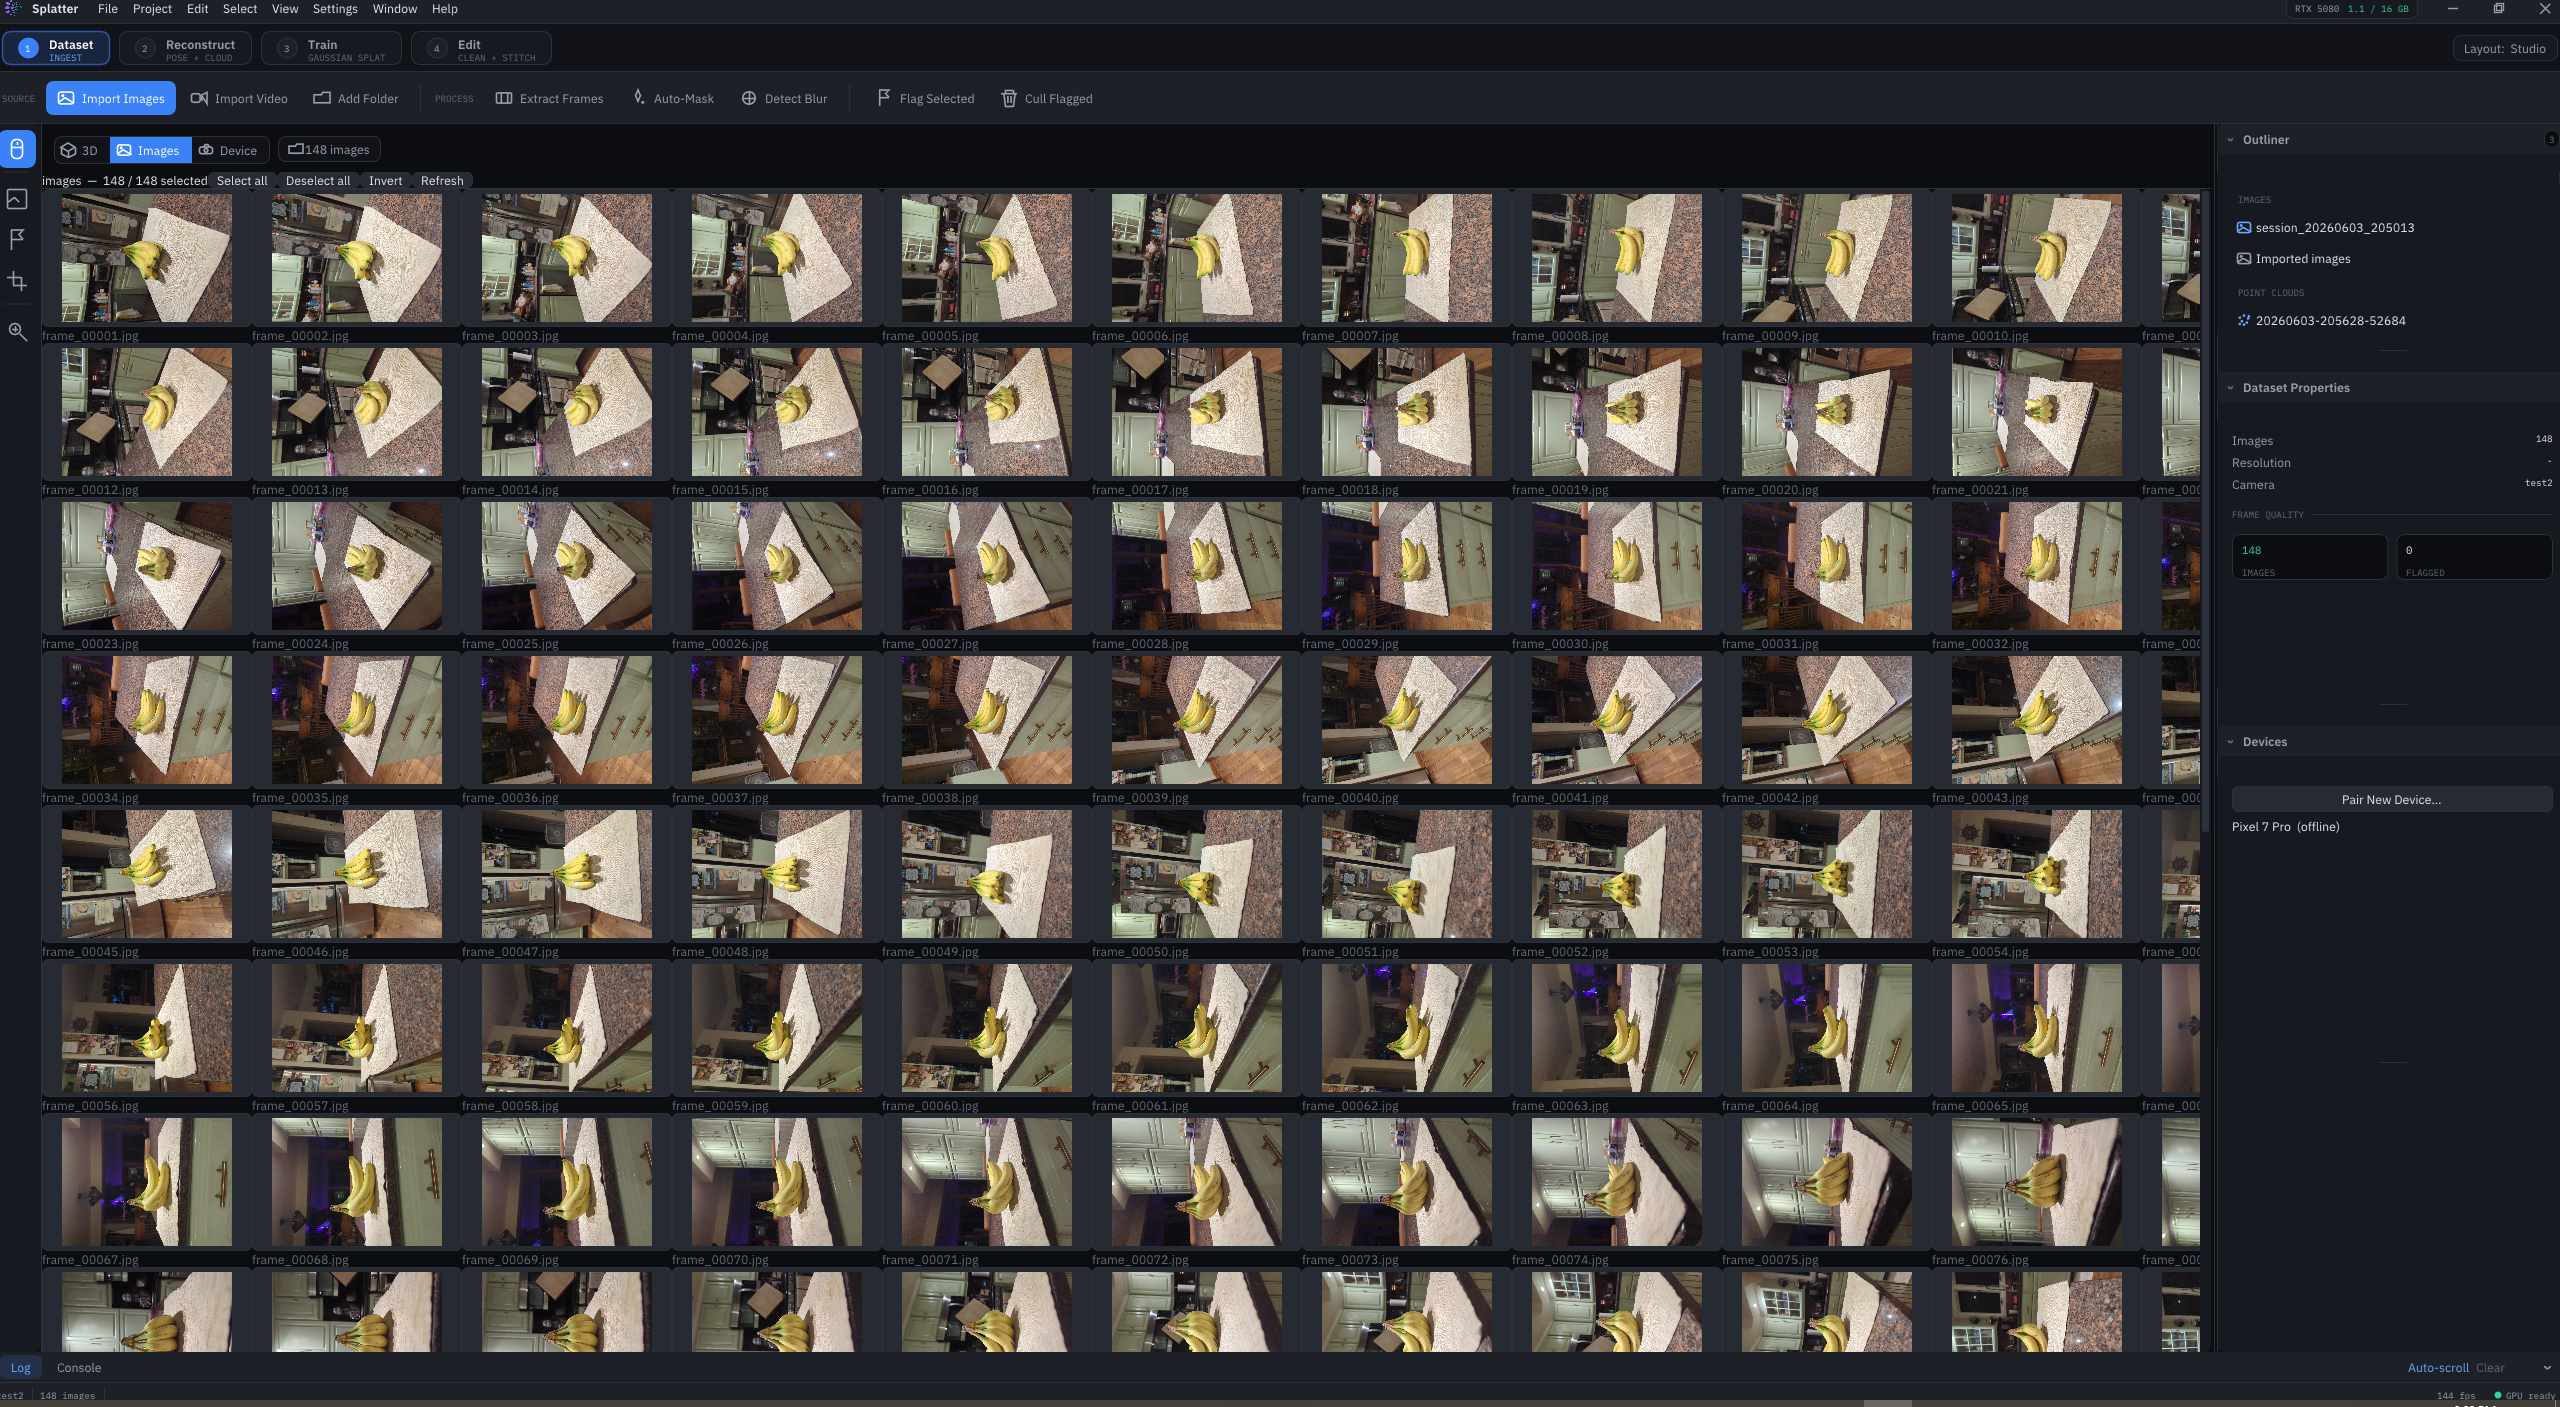Open the Project menu
This screenshot has height=1407, width=2560.
point(152,9)
